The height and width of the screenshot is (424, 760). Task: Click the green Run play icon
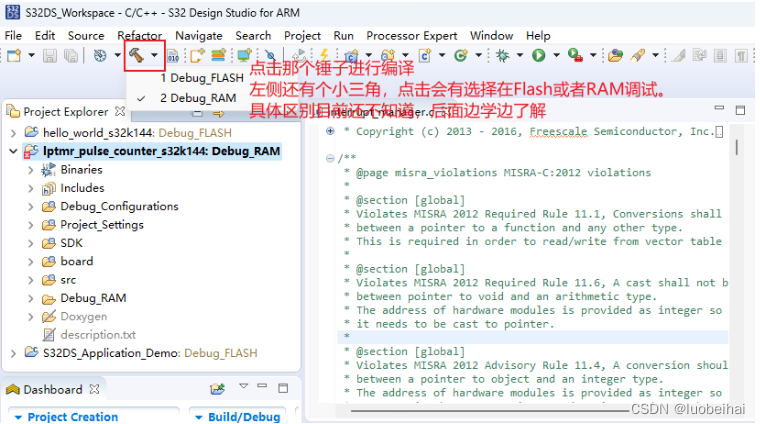(x=538, y=56)
